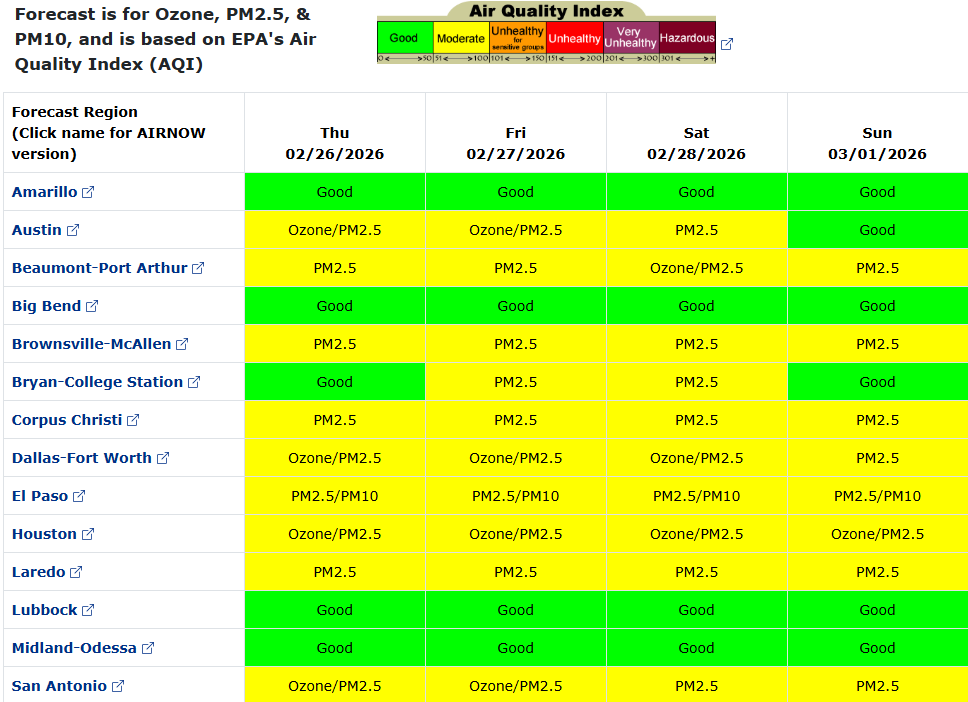968x702 pixels.
Task: Click Amarillo's Thursday Good forecast cell
Action: click(x=335, y=192)
